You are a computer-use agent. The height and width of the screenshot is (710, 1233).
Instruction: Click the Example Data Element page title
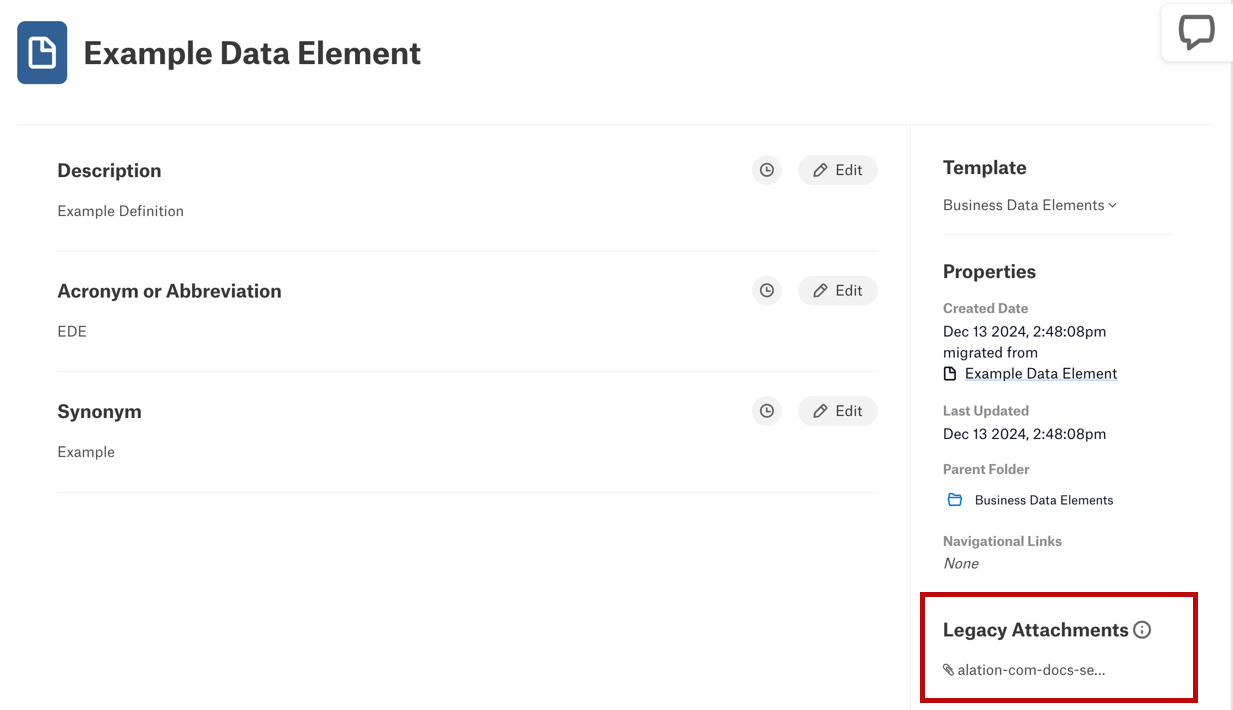(252, 53)
